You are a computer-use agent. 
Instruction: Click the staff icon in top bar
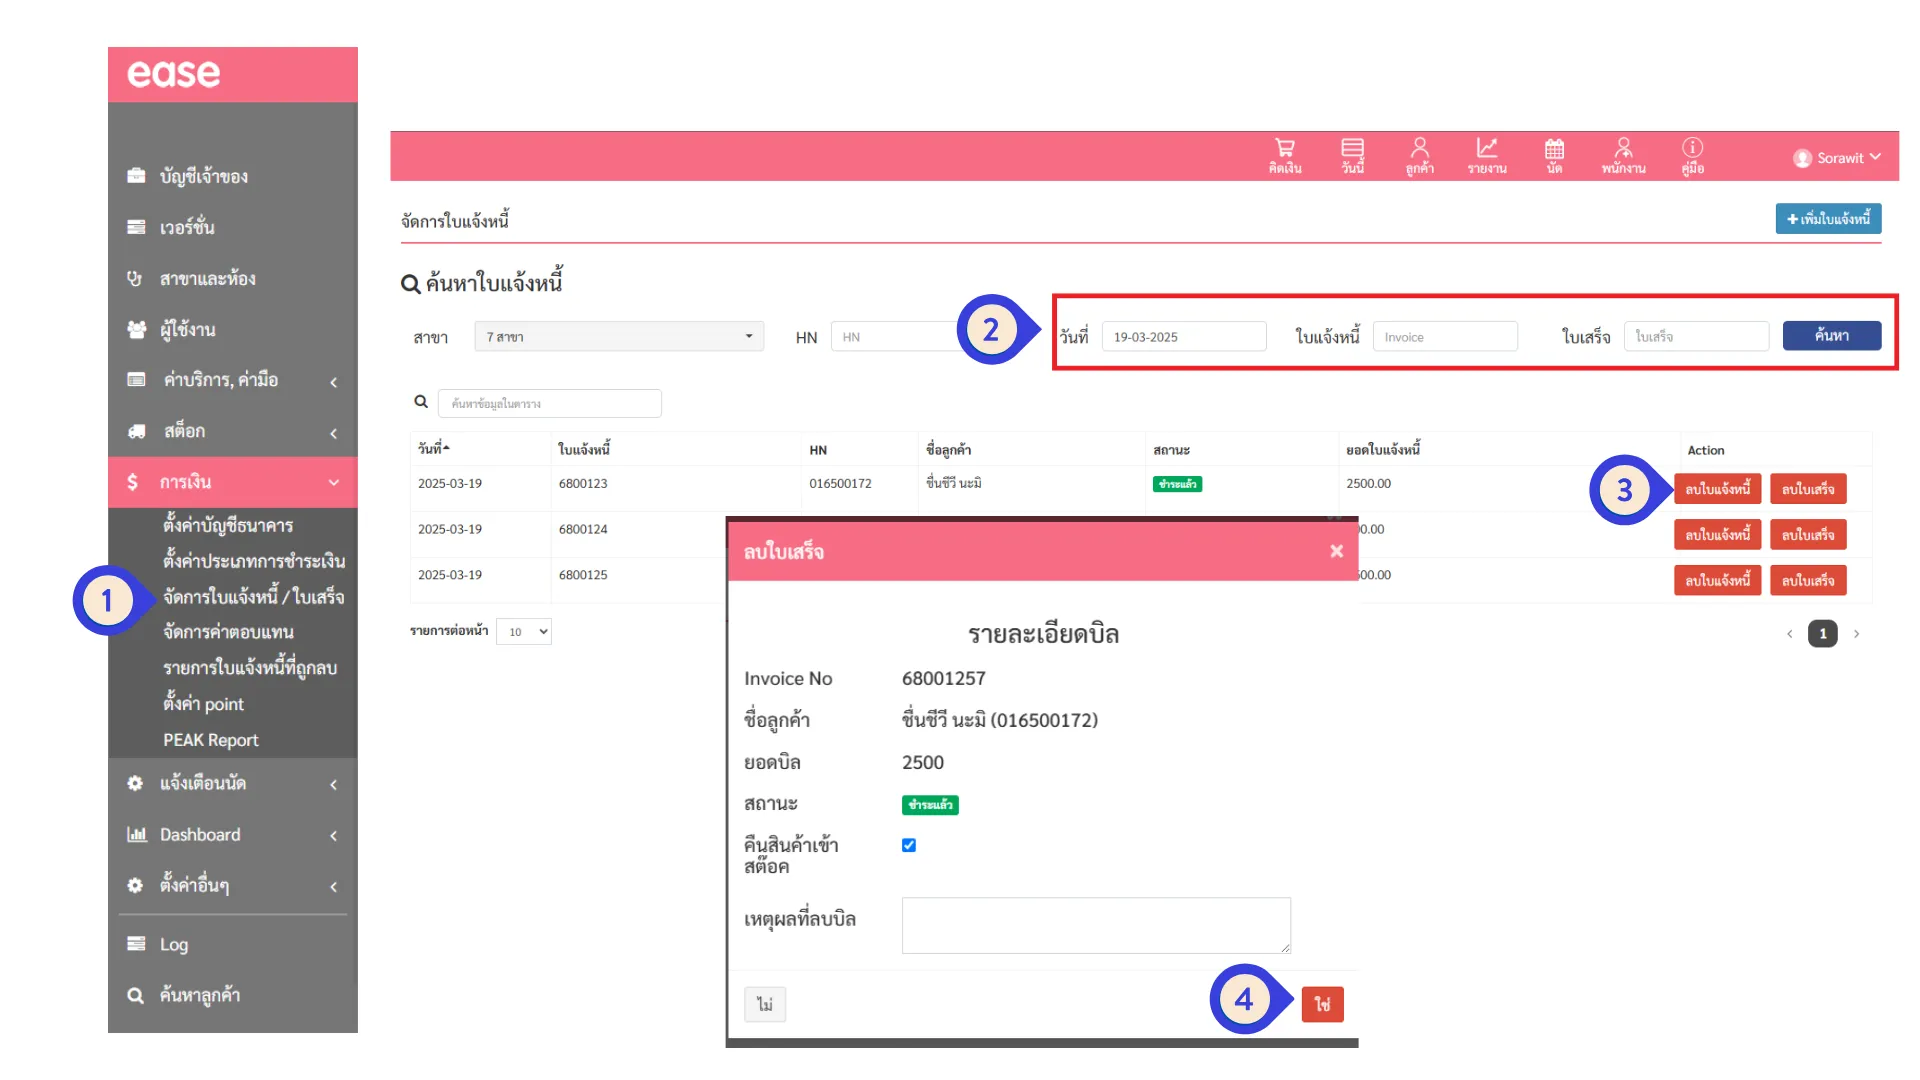pyautogui.click(x=1623, y=155)
